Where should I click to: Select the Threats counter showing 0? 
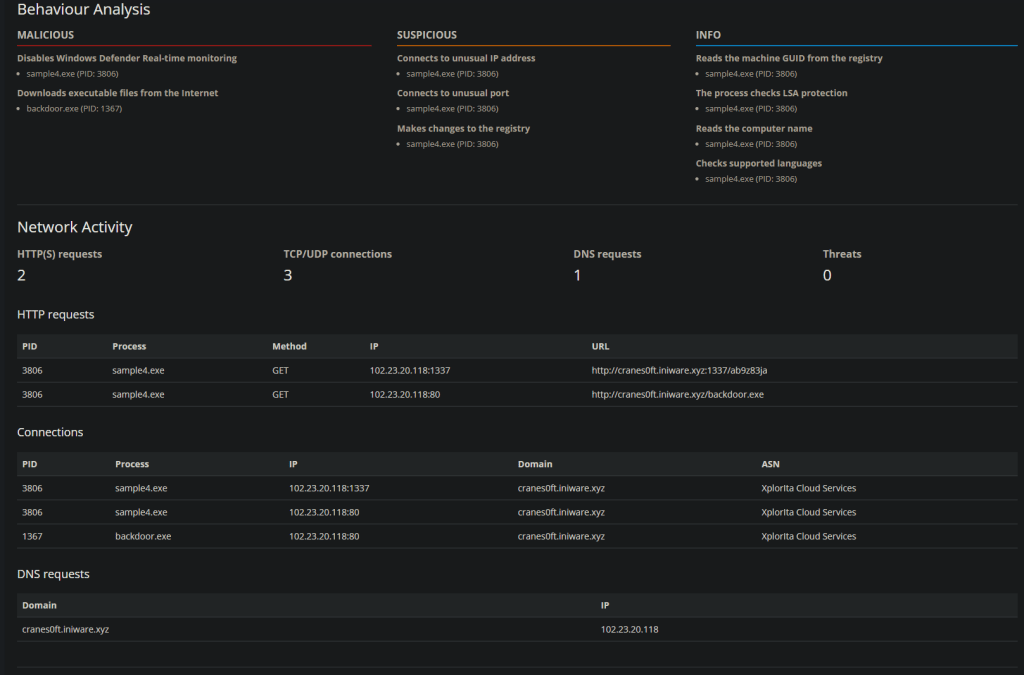[x=827, y=275]
